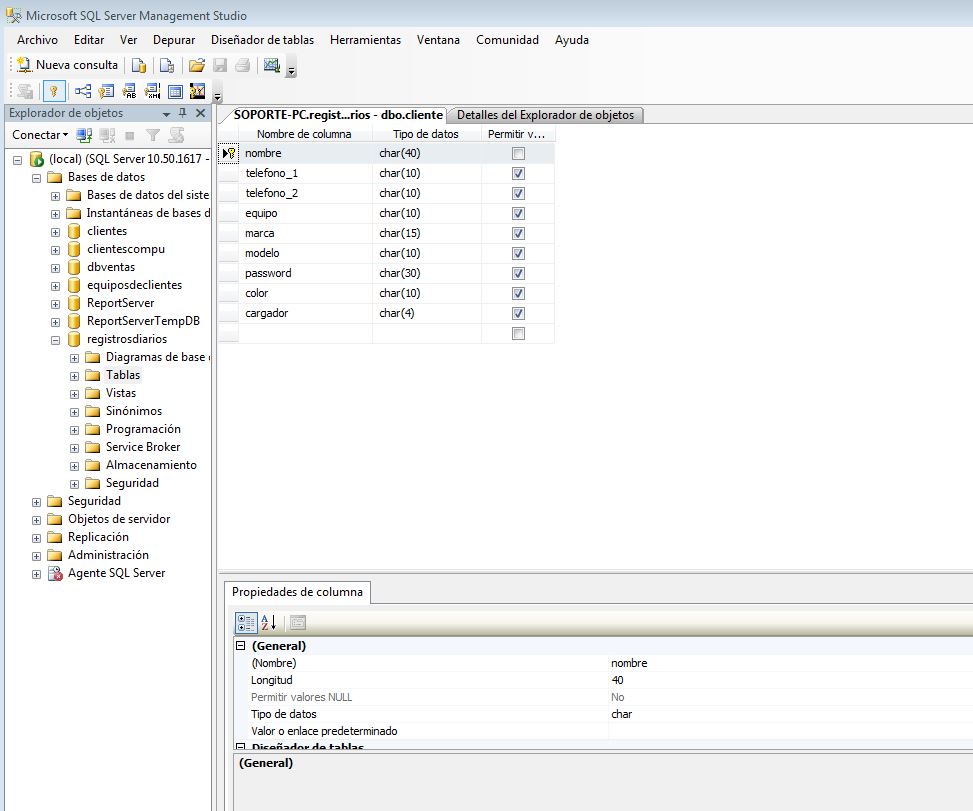973x811 pixels.
Task: Collapse the (General) properties section
Action: coord(241,645)
